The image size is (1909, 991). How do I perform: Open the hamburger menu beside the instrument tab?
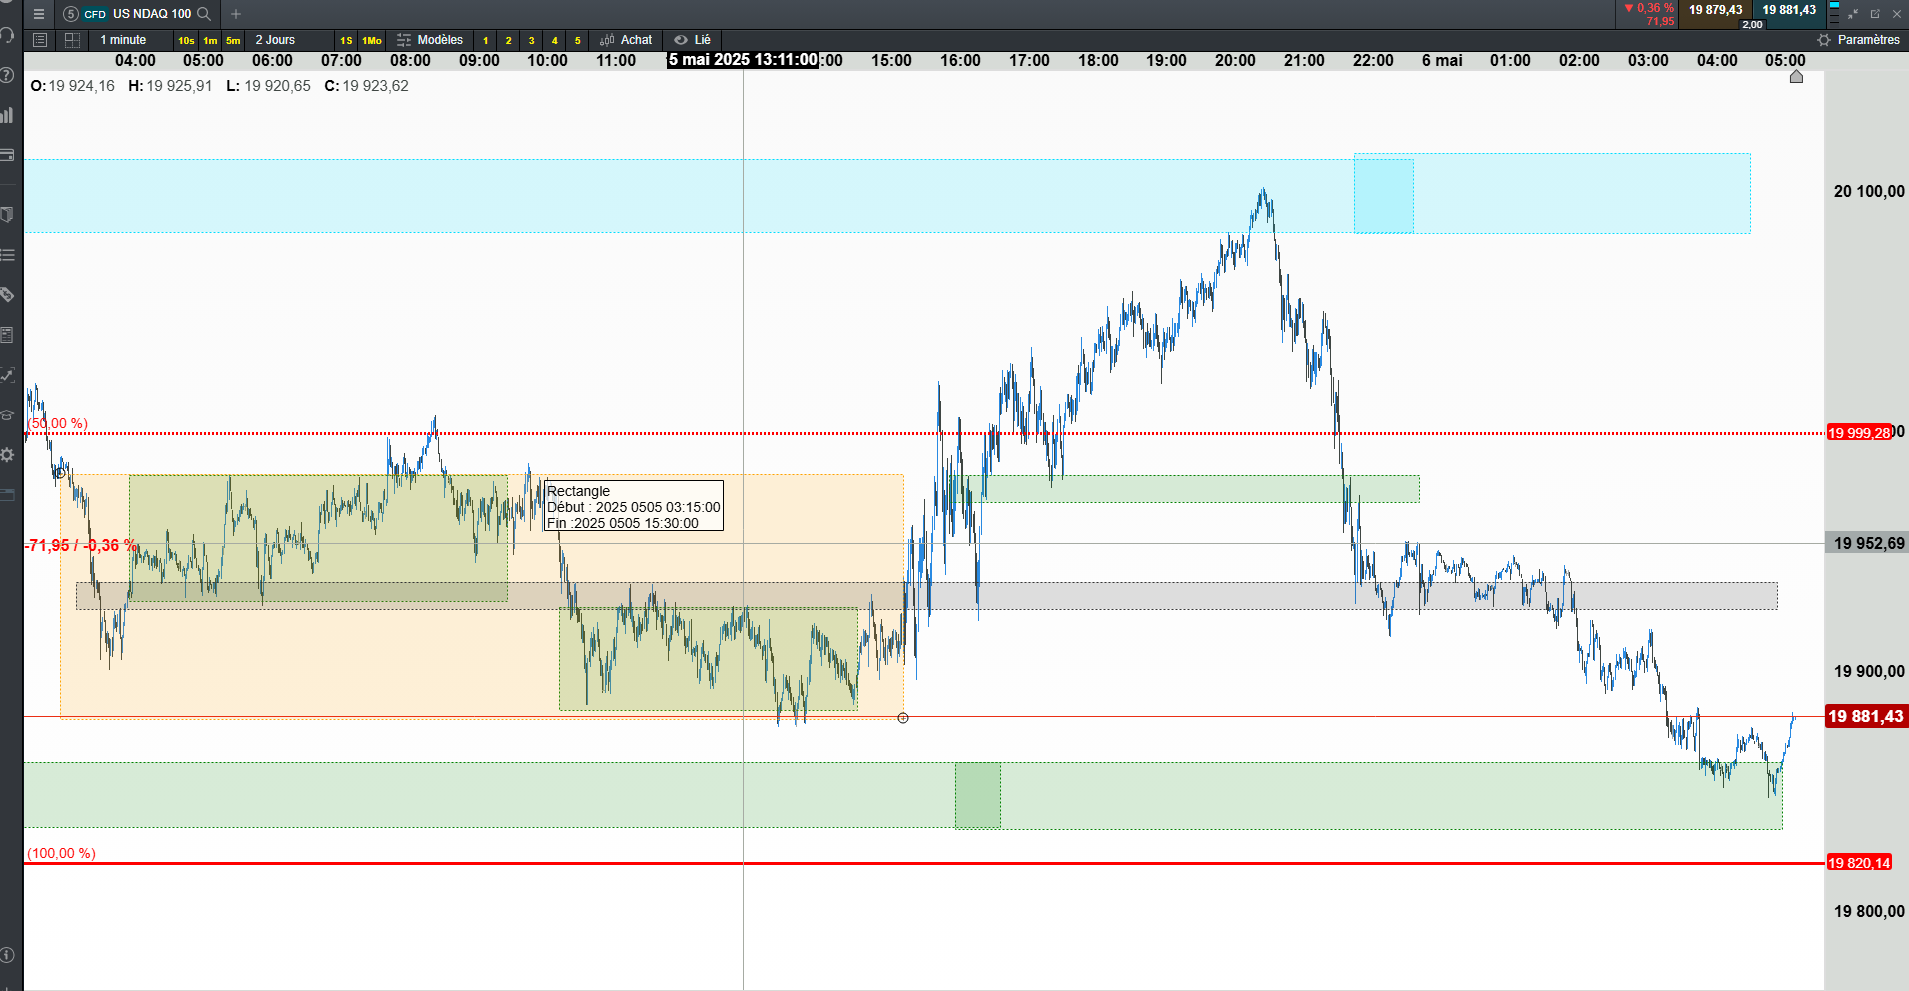[39, 14]
